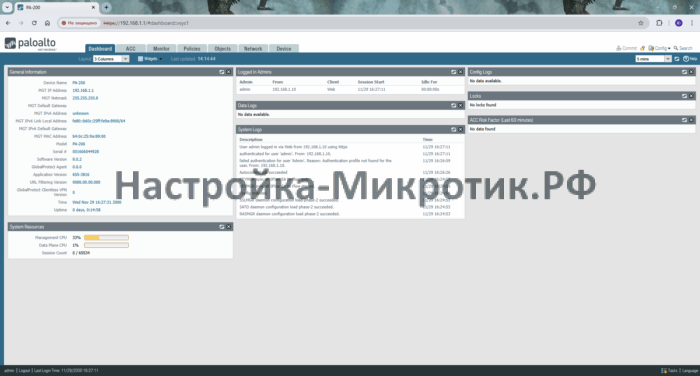This screenshot has height=376, width=700.
Task: Click the Session Start column header
Action: tap(371, 82)
